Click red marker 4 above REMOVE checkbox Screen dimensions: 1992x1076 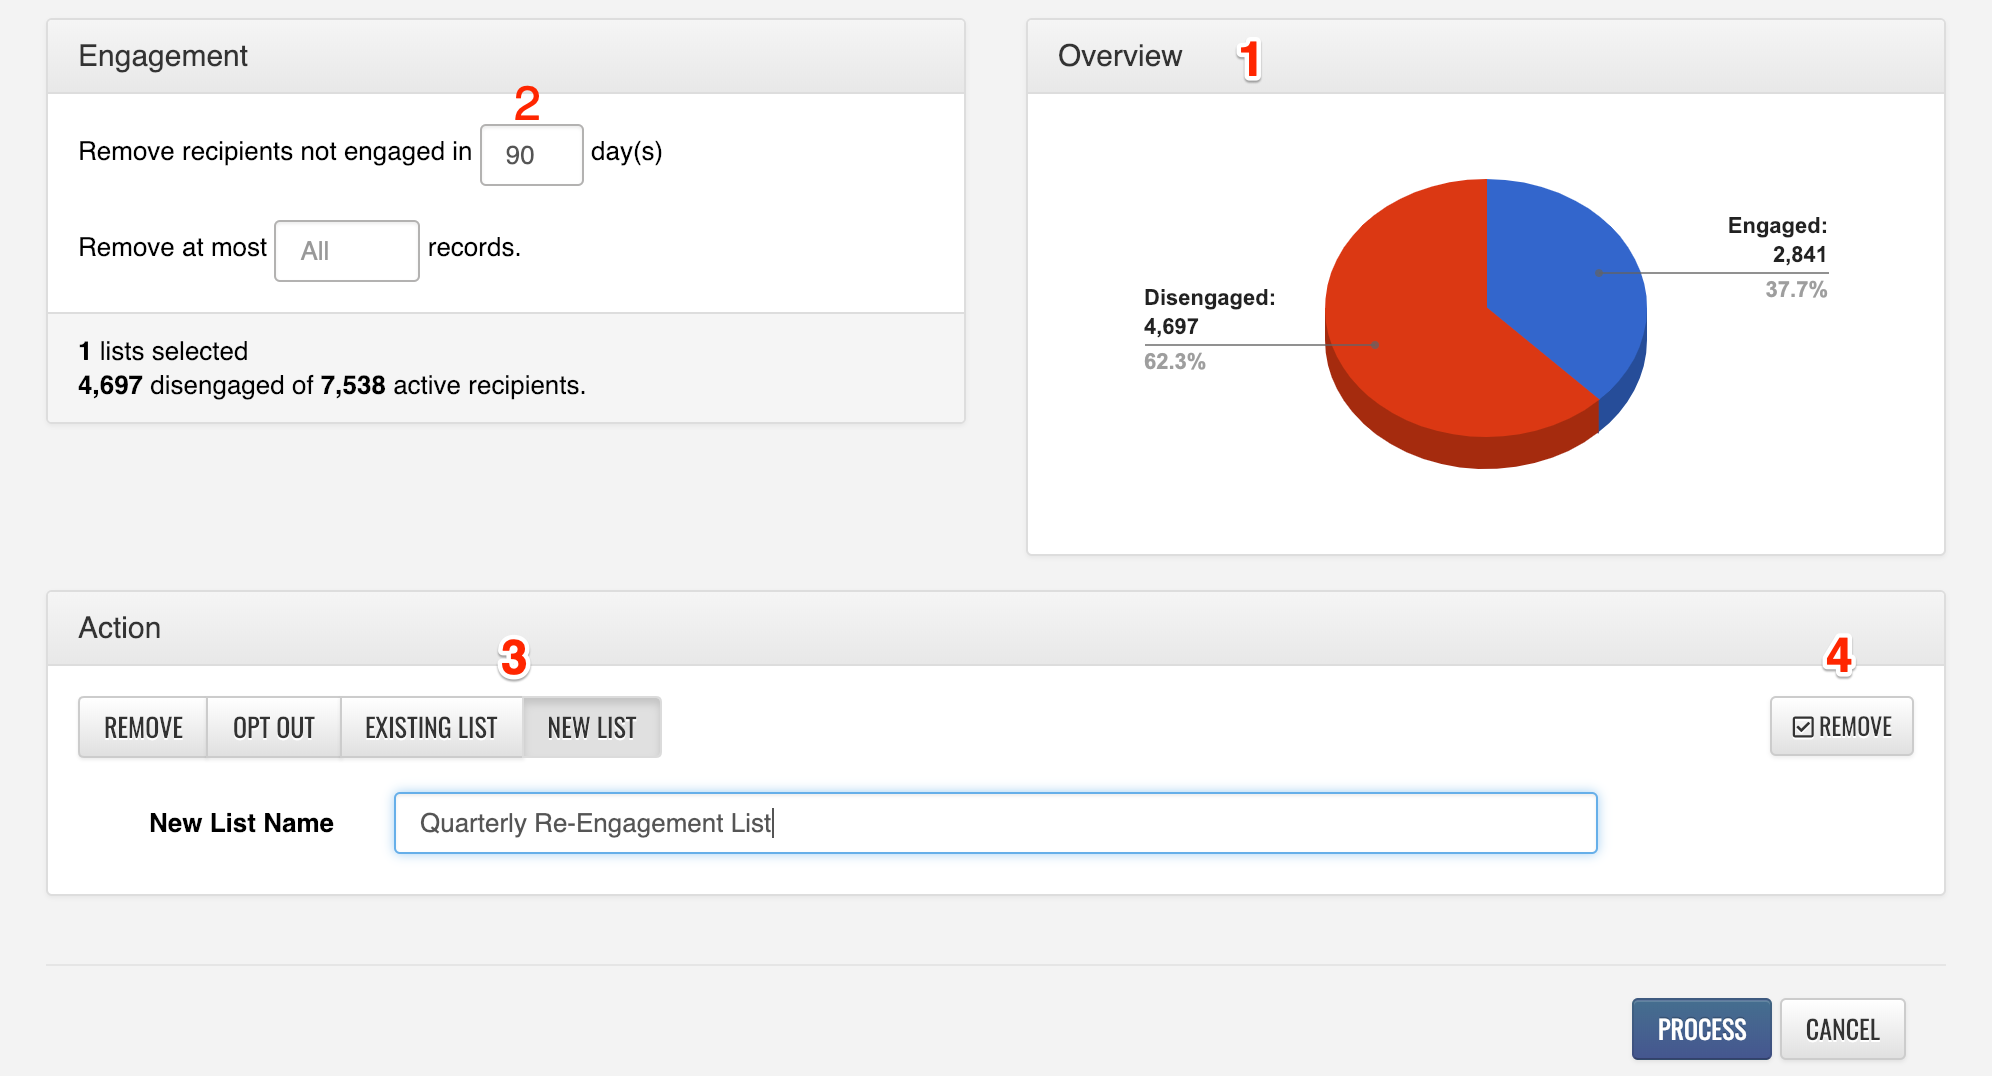(1839, 656)
